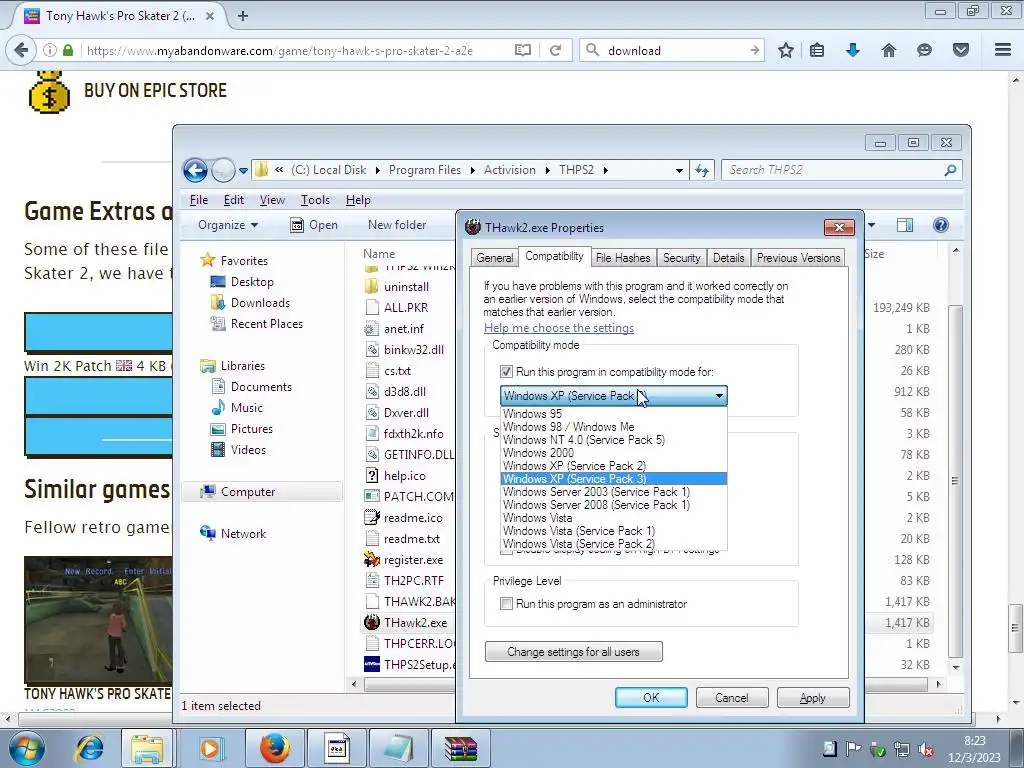Viewport: 1024px width, 768px height.
Task: Click Explorer refresh address button
Action: pyautogui.click(x=702, y=170)
